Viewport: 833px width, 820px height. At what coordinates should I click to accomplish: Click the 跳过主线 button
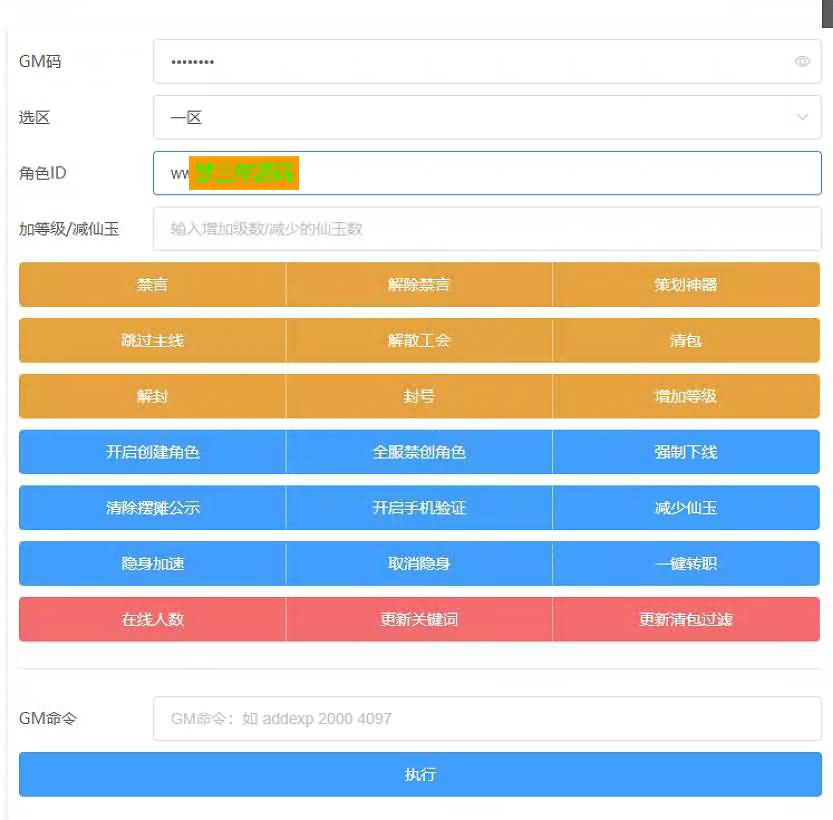[x=152, y=340]
